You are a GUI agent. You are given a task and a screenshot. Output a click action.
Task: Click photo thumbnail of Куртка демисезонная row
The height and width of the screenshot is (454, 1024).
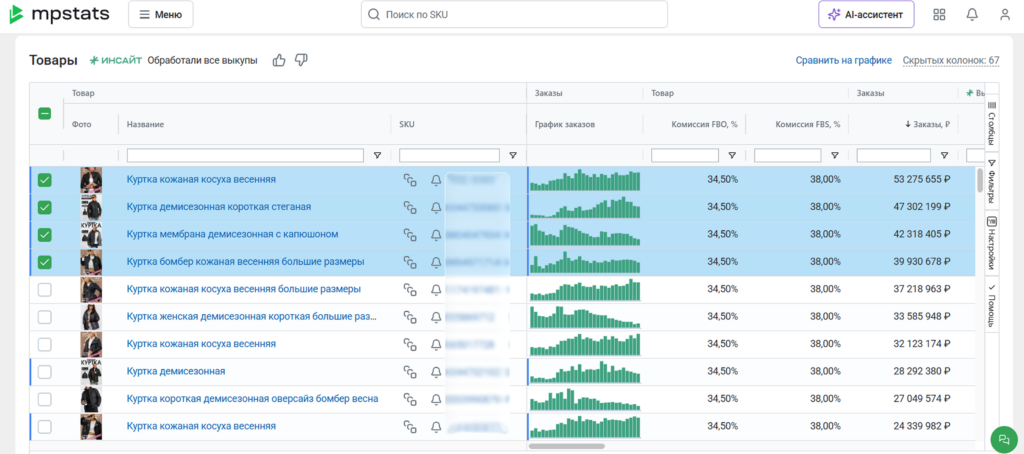[x=91, y=372]
